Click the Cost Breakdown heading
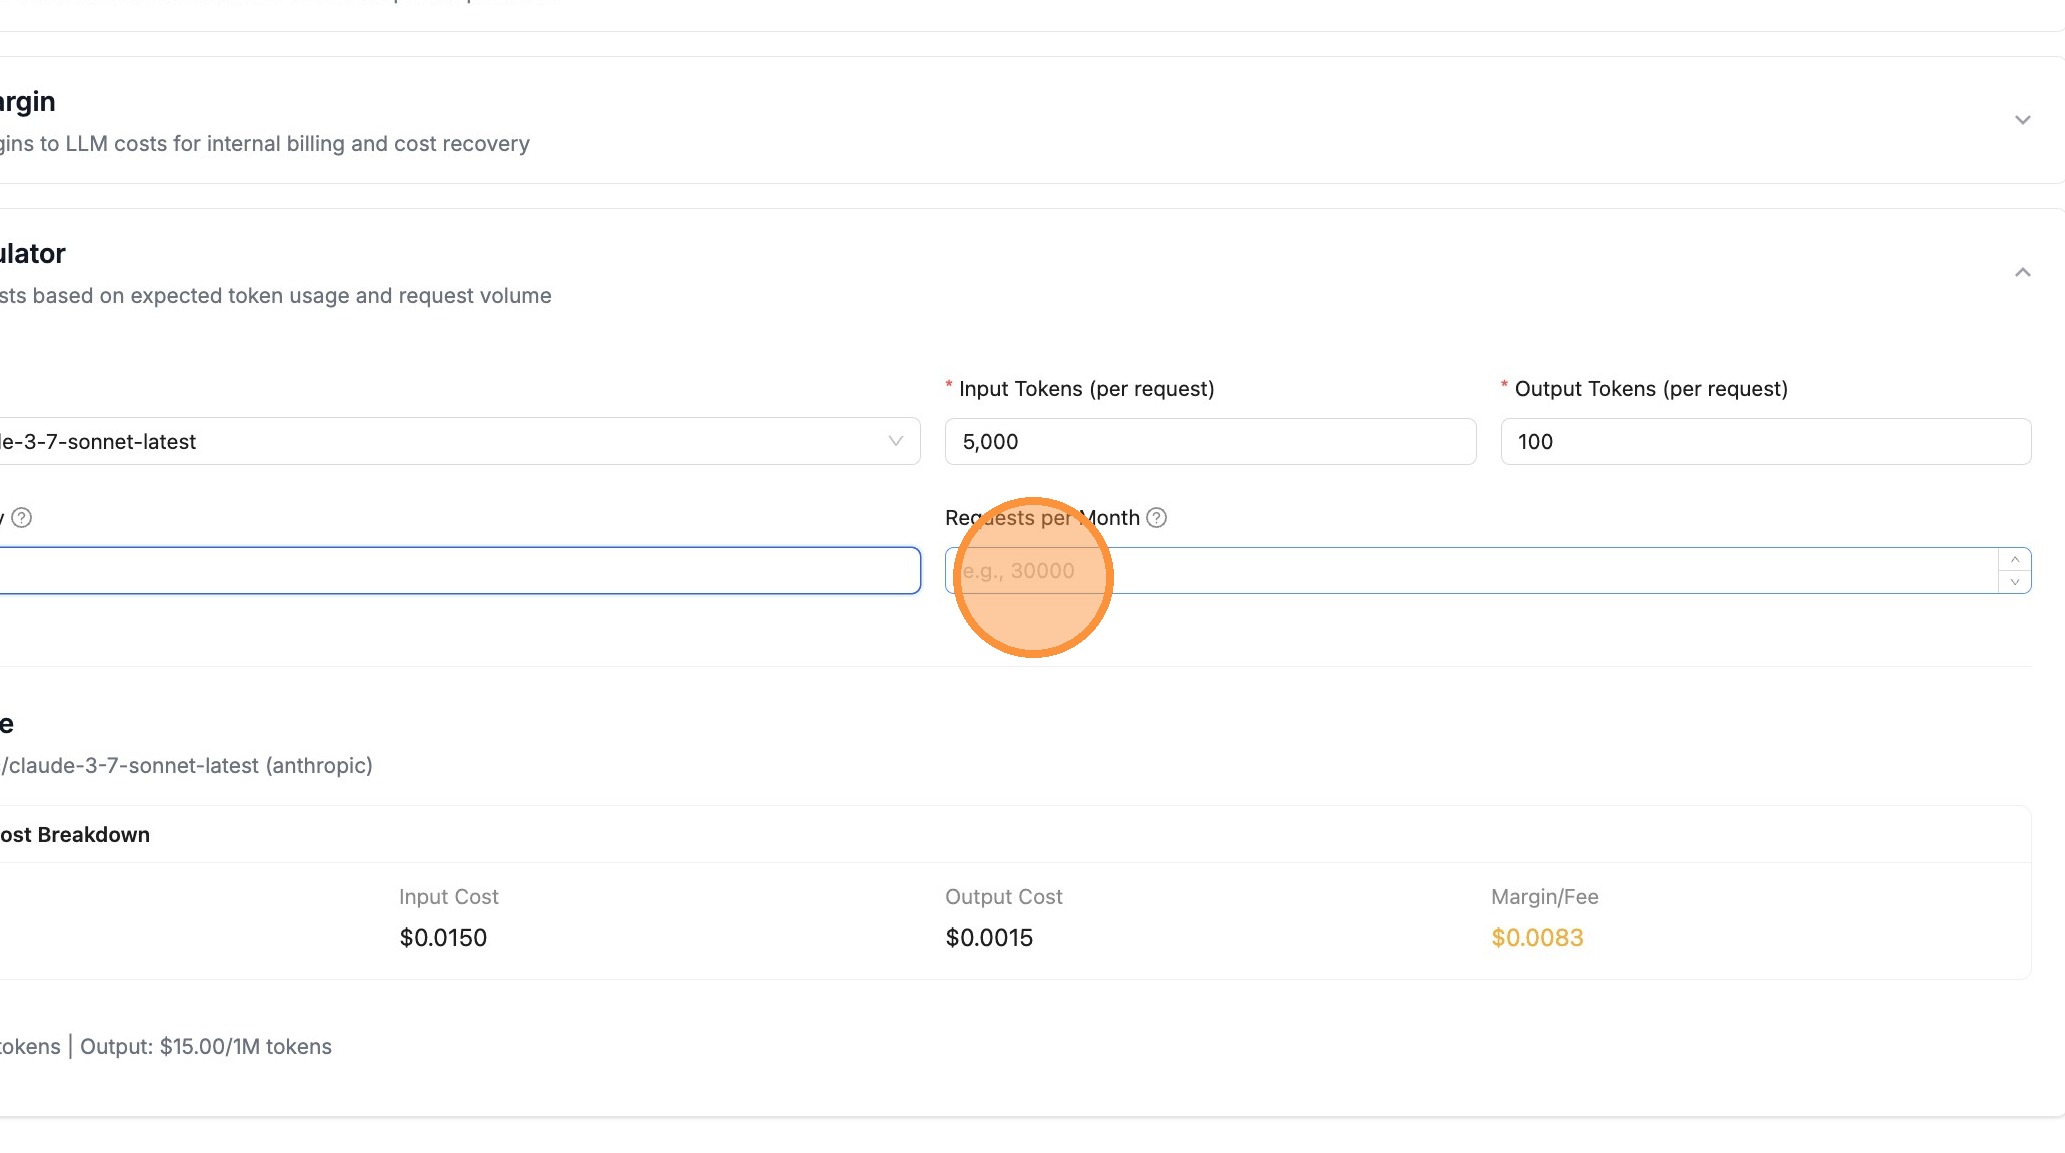This screenshot has height=1153, width=2065. [x=75, y=834]
